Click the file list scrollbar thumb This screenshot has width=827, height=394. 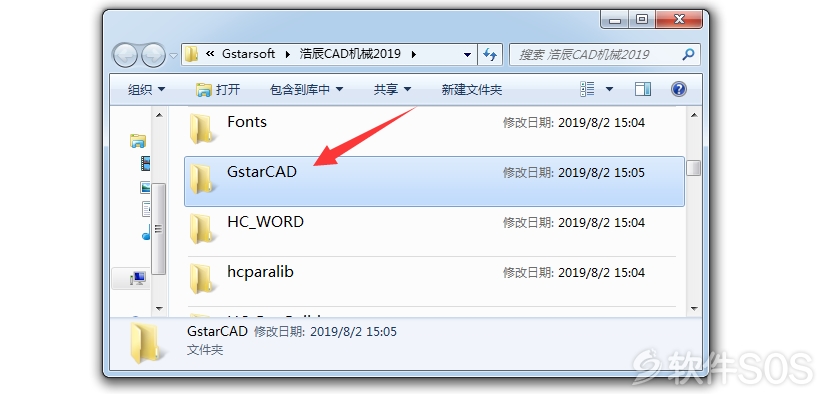click(x=694, y=168)
